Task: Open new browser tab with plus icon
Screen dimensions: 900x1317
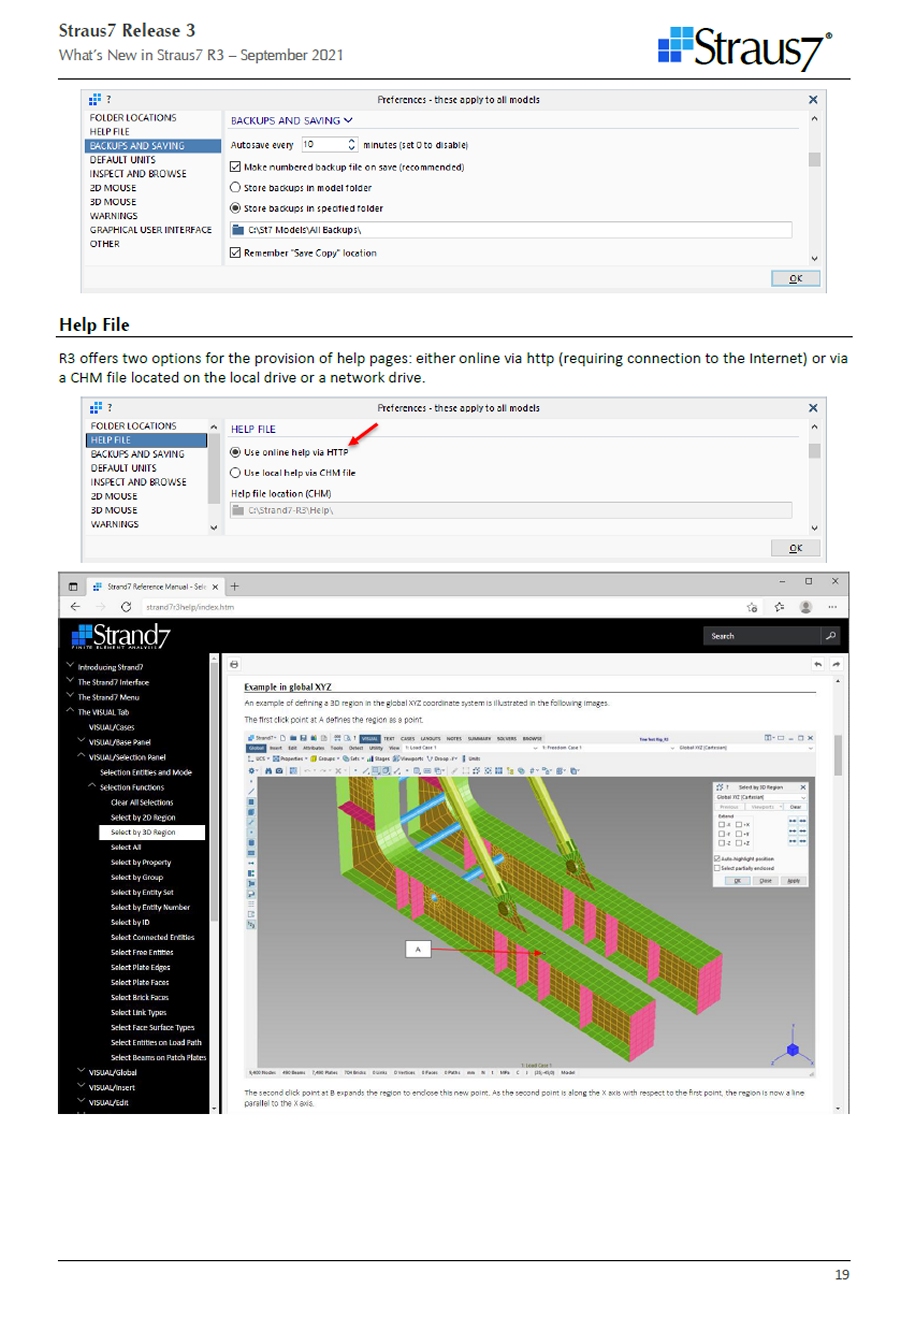Action: coord(236,586)
